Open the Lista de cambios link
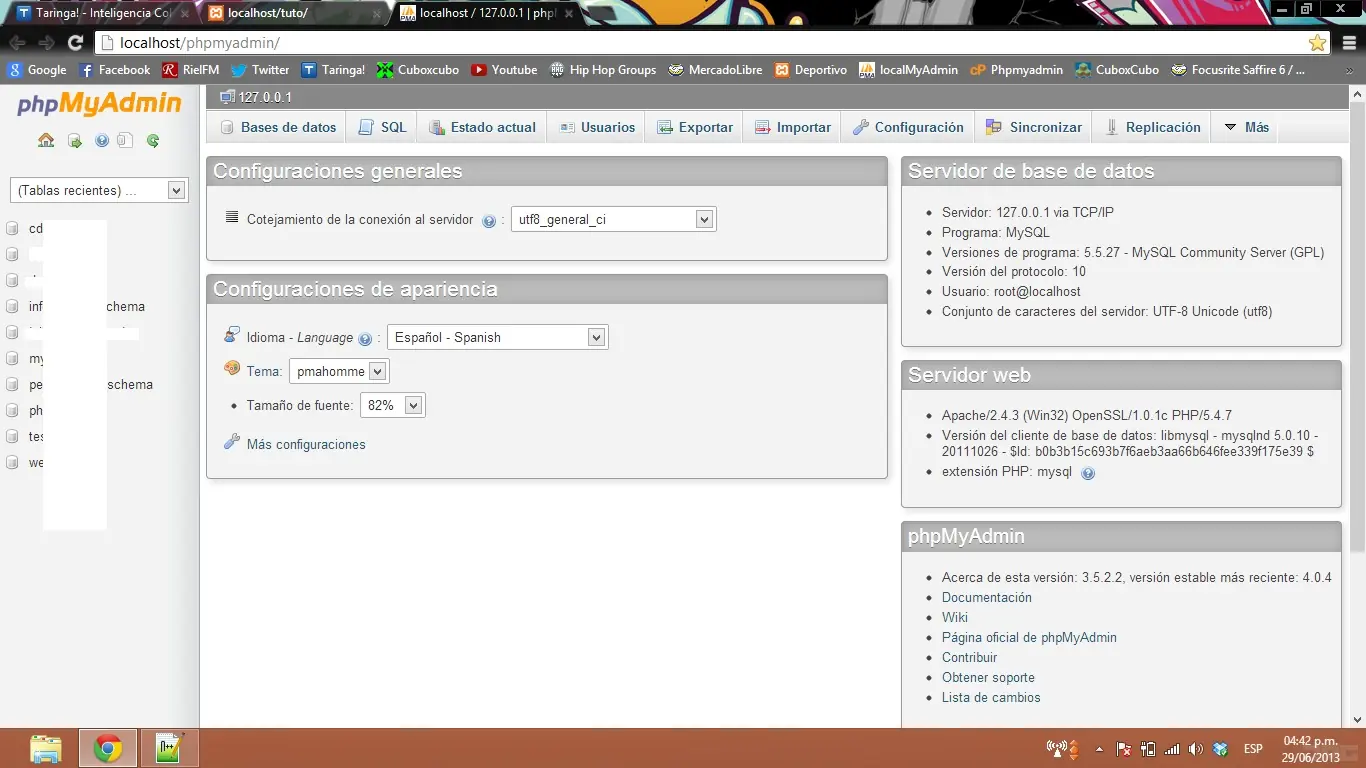 tap(991, 698)
